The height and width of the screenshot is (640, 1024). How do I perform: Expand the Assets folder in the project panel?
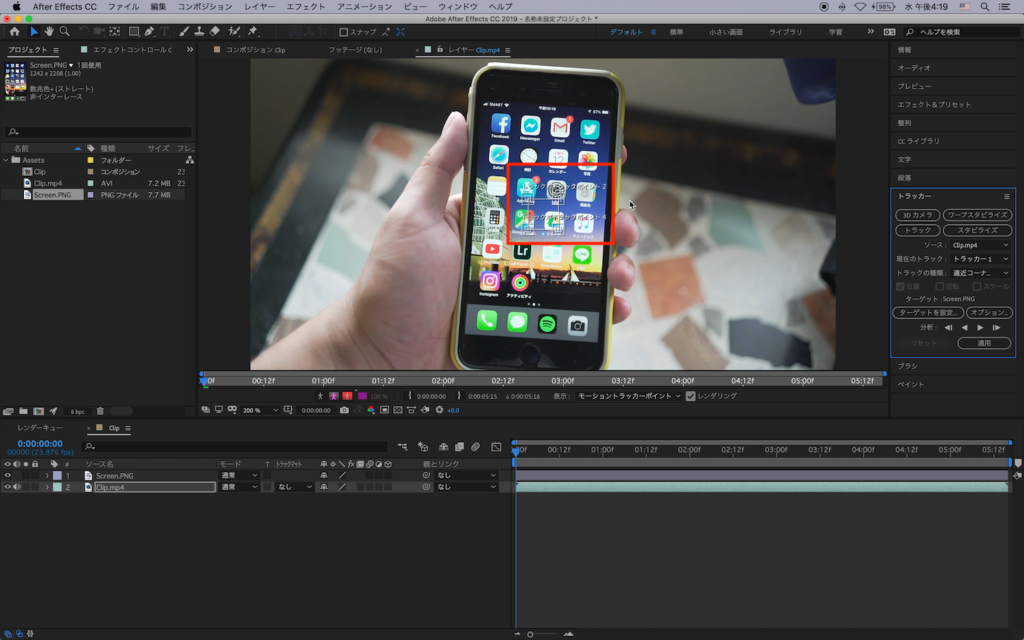click(6, 160)
